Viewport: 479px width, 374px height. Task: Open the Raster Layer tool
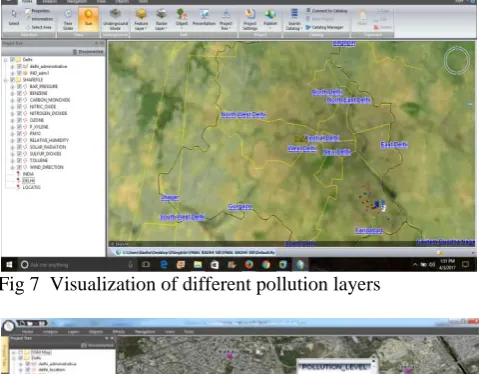point(162,19)
